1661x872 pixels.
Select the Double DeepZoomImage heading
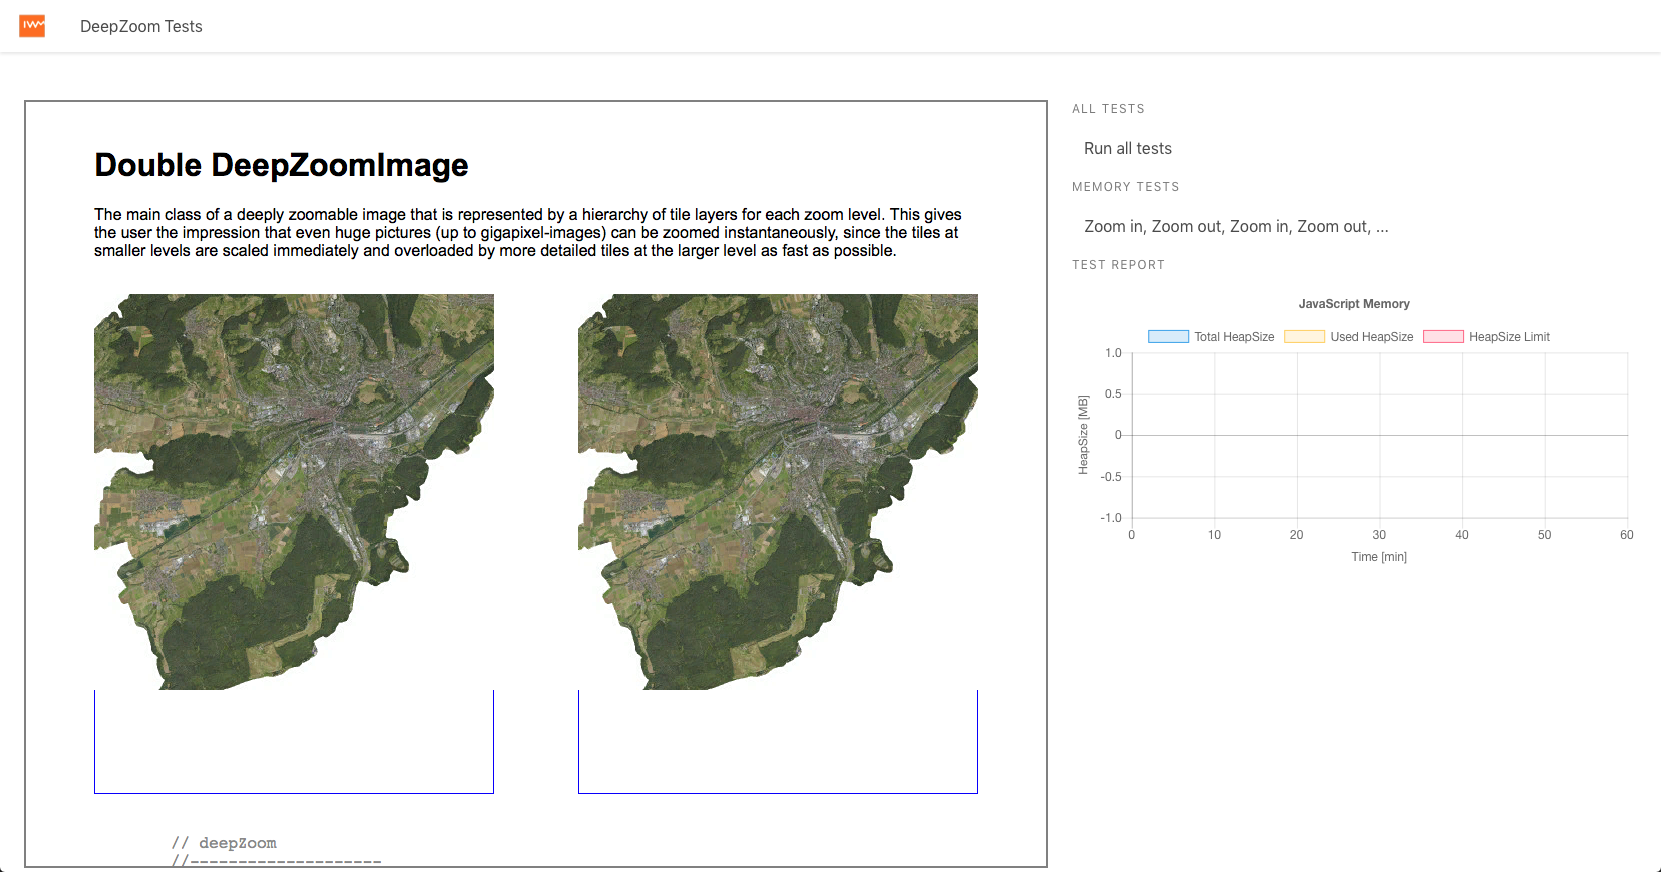coord(281,165)
